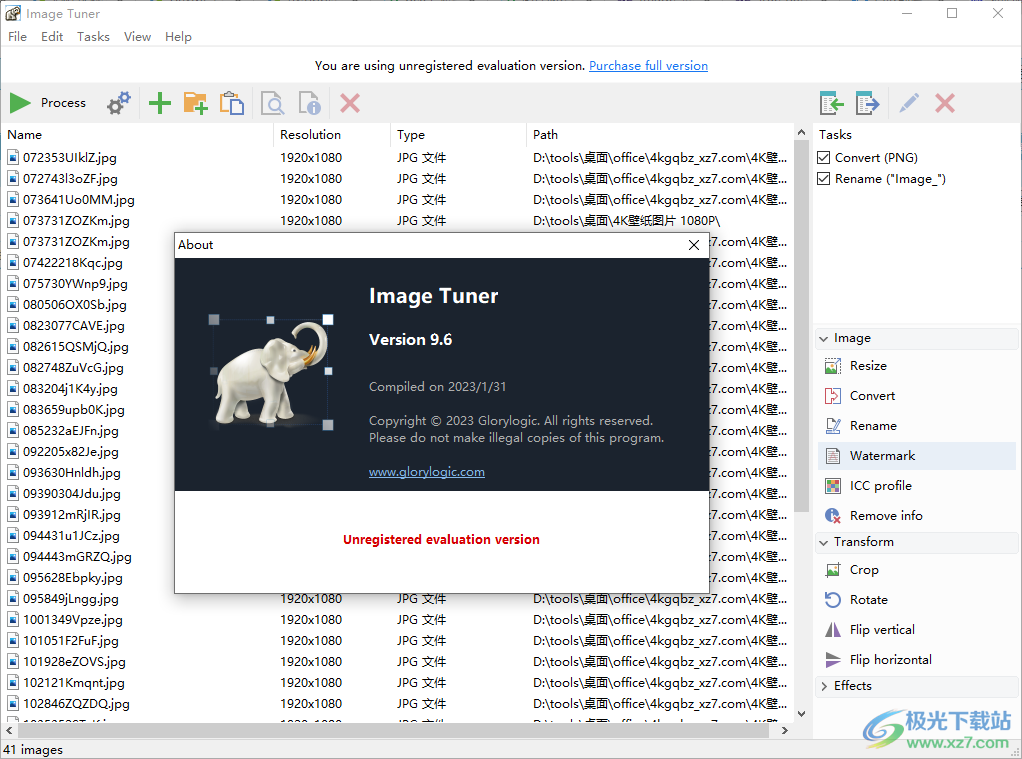Open the Edit menu

52,37
